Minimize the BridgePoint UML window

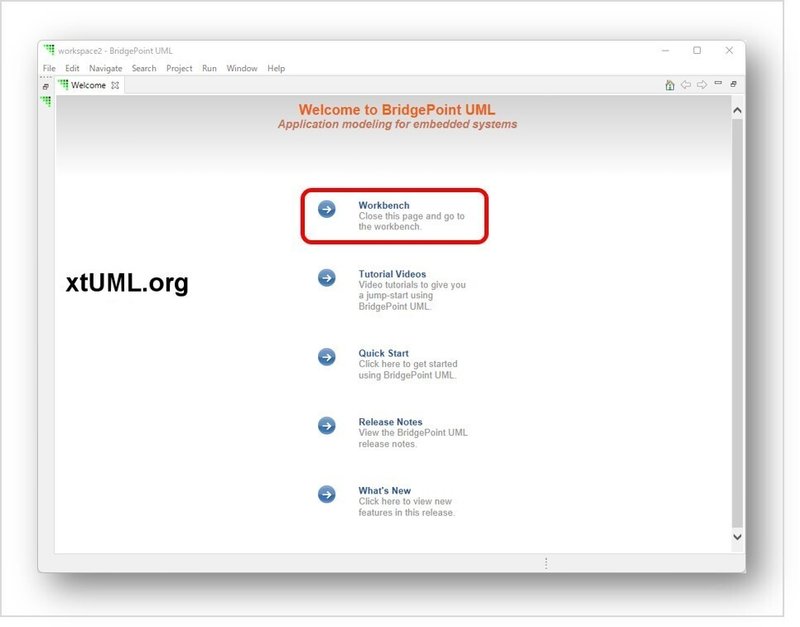(x=665, y=50)
